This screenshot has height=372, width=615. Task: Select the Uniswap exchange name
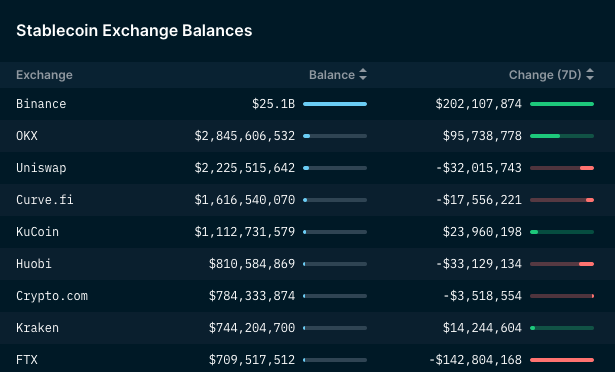coord(41,168)
